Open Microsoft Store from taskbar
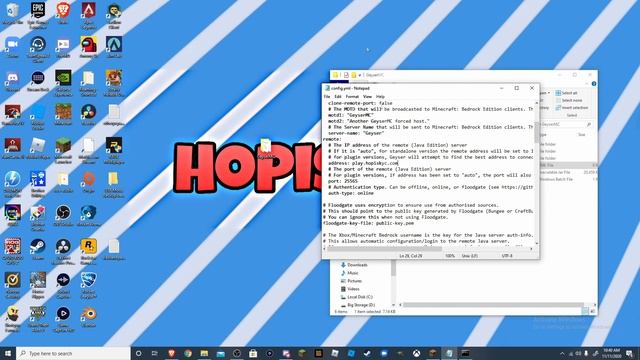The image size is (640, 360). pos(253,353)
